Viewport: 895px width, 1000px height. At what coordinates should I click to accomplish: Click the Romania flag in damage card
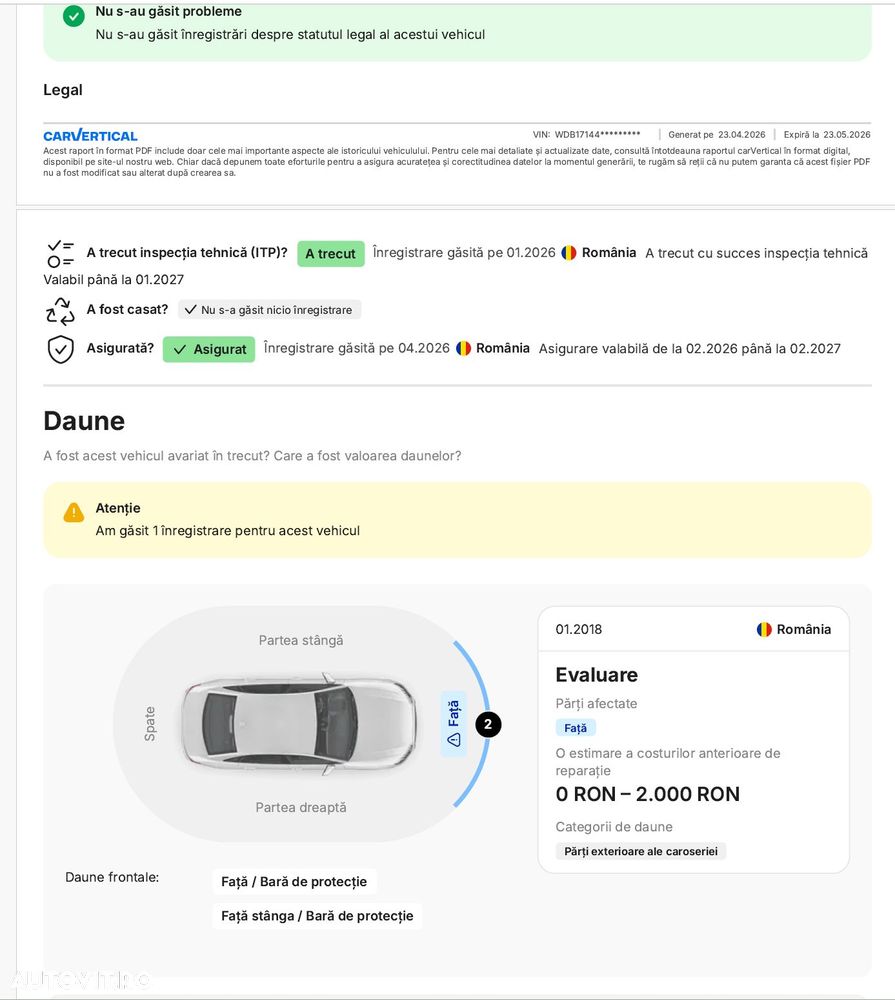pyautogui.click(x=764, y=630)
